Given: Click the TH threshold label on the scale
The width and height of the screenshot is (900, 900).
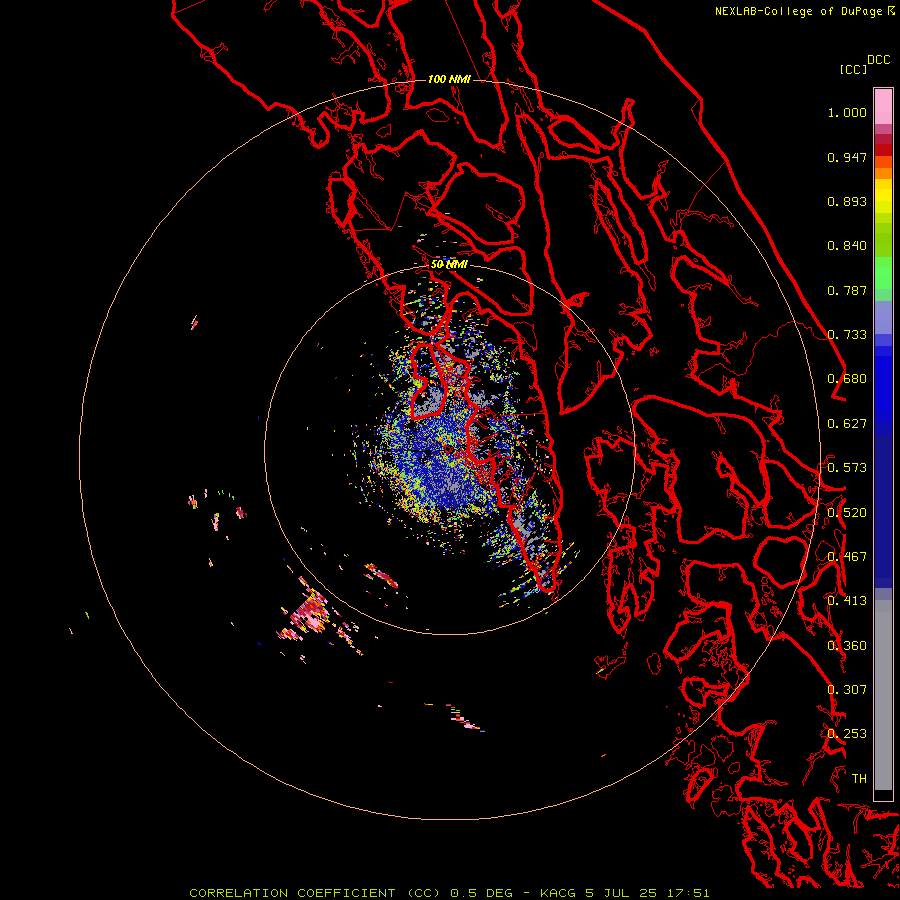Looking at the screenshot, I should [859, 779].
